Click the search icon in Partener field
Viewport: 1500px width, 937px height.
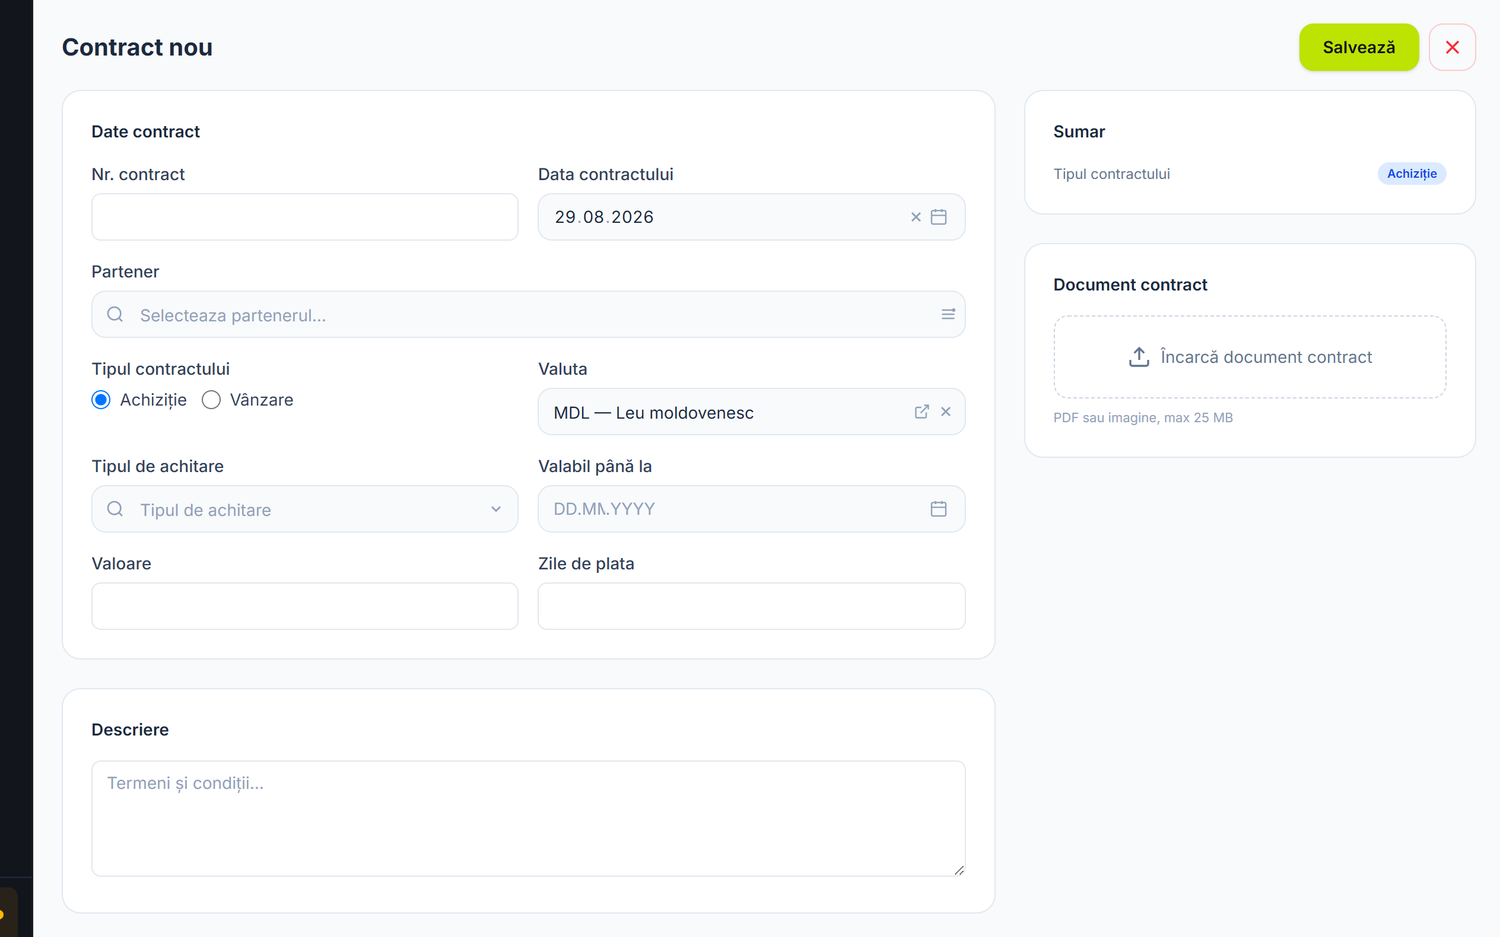tap(115, 315)
